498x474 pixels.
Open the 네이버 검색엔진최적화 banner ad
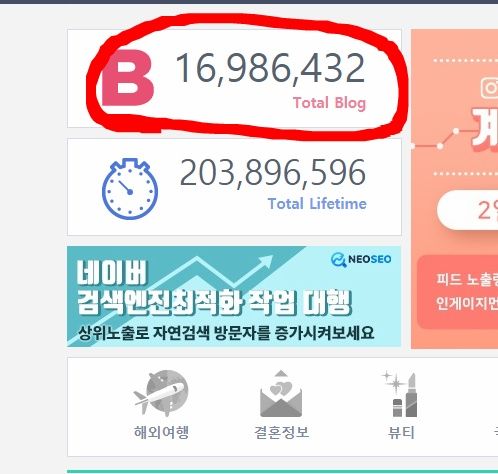pyautogui.click(x=234, y=296)
